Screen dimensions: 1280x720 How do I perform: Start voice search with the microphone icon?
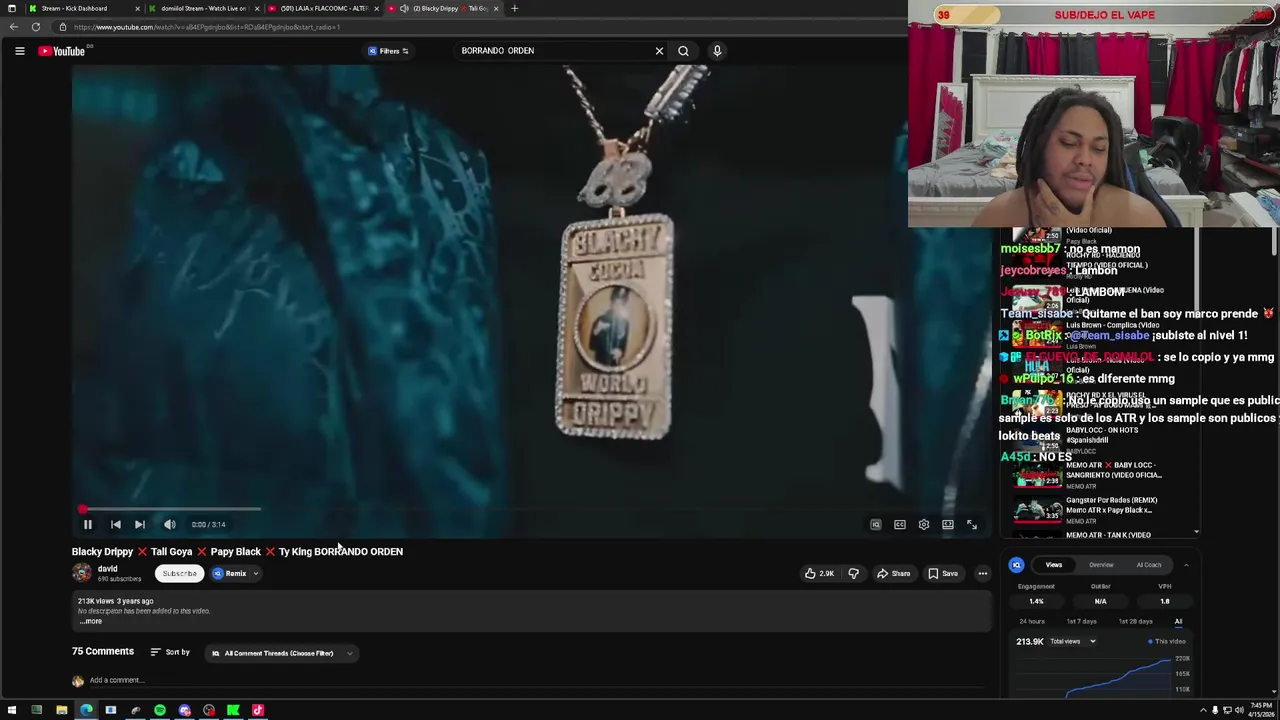coord(717,51)
